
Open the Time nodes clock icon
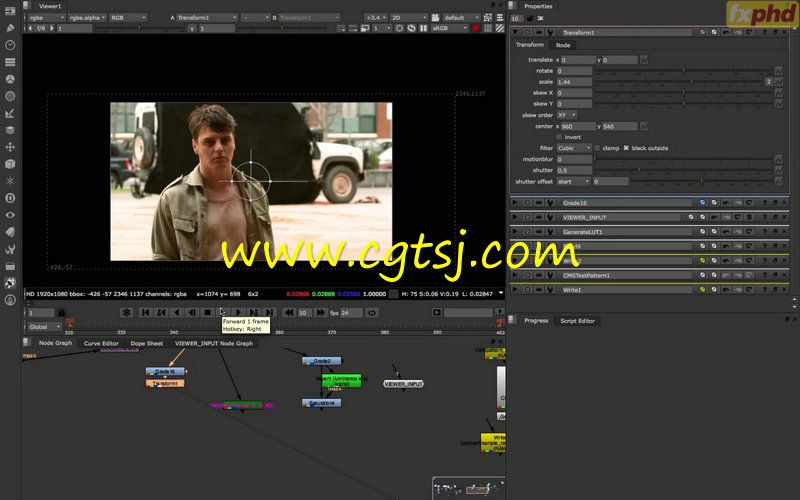10,45
